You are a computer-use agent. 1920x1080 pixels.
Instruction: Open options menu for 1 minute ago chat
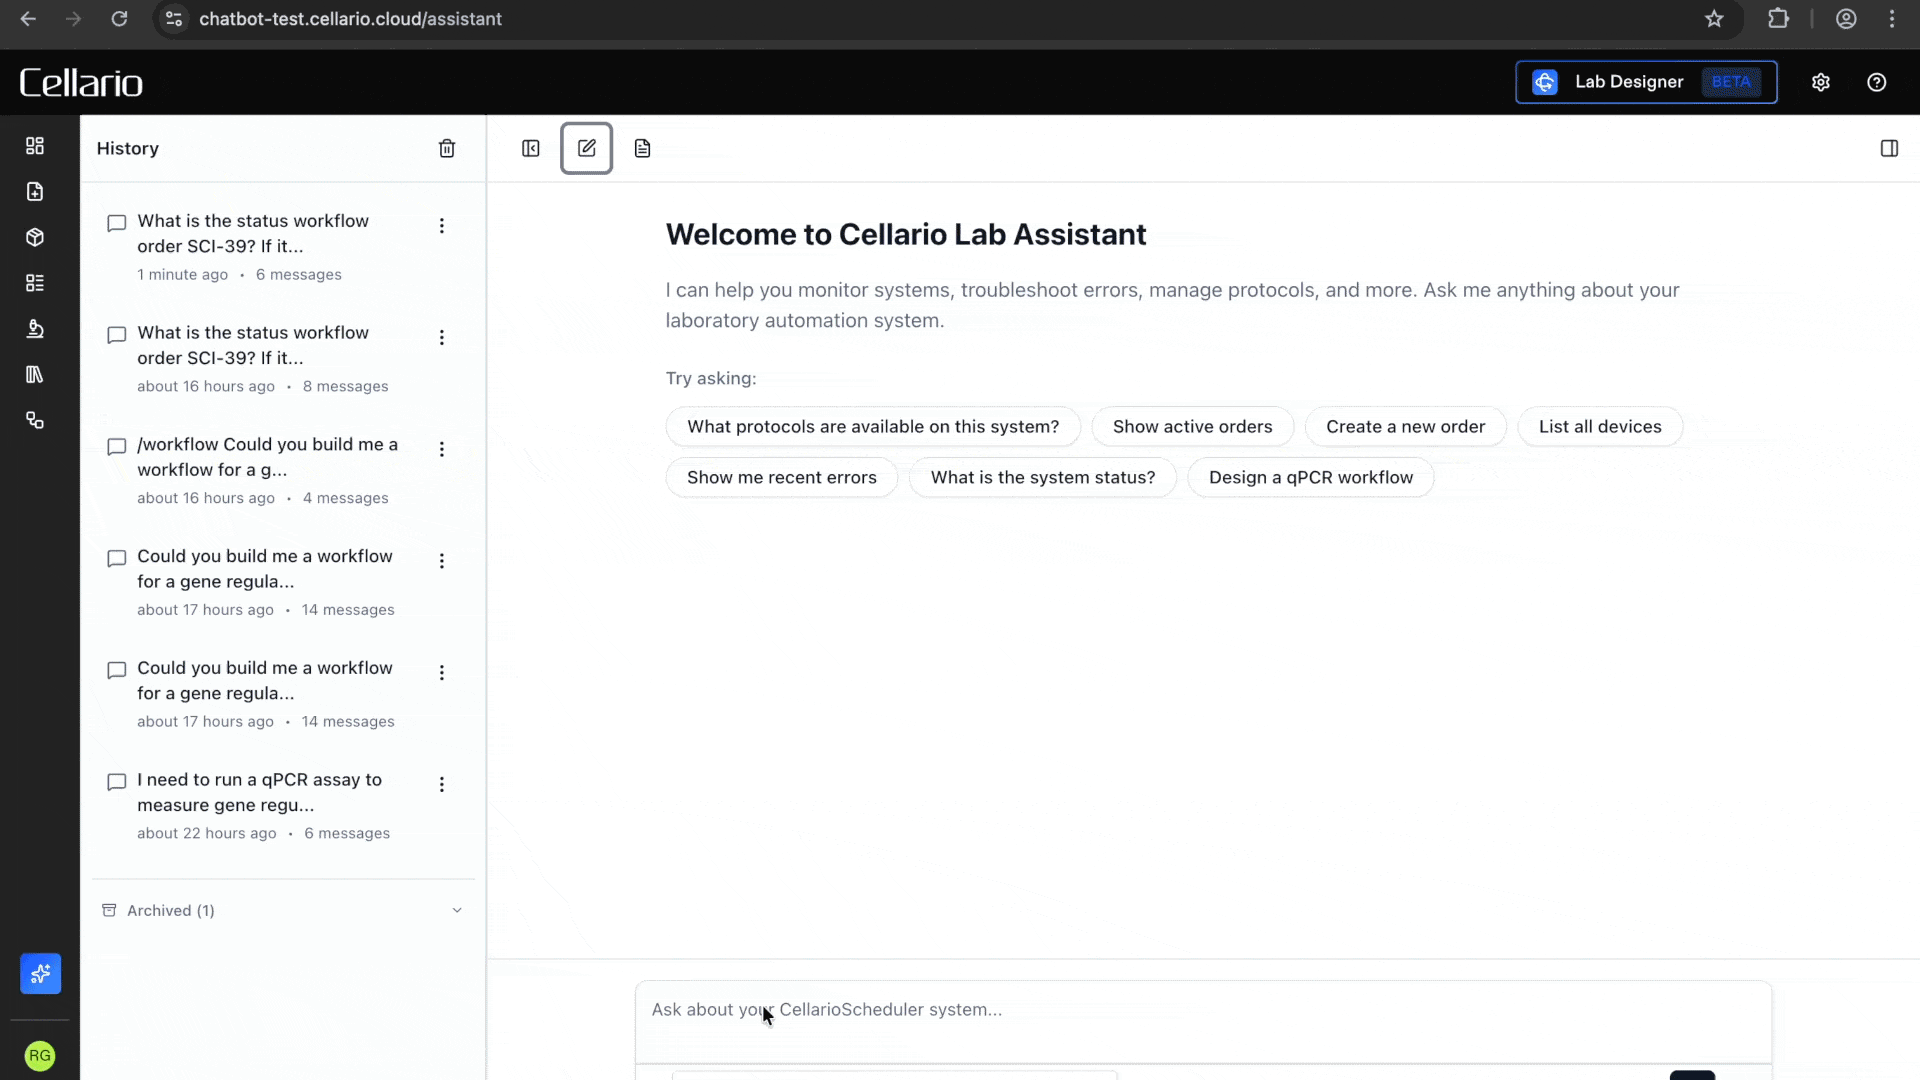pyautogui.click(x=441, y=226)
